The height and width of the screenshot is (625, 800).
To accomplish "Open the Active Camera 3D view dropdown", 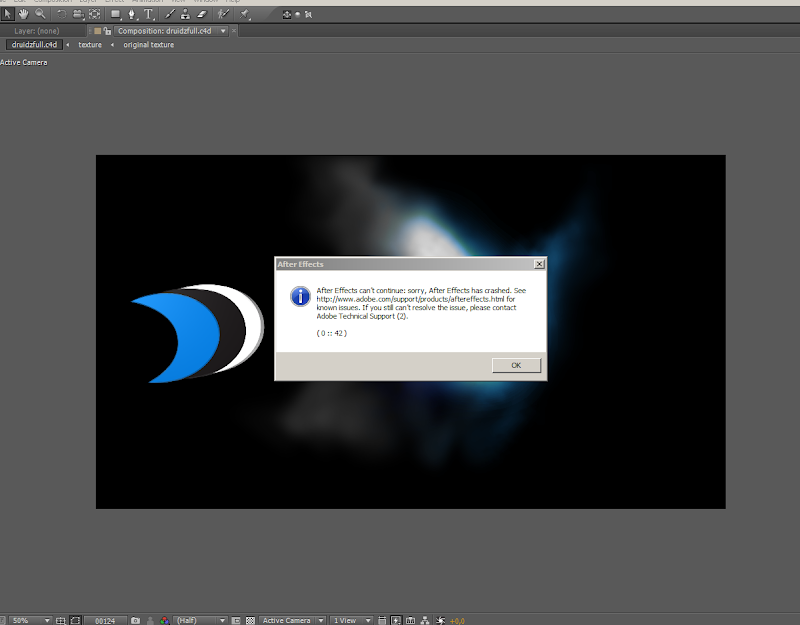I will point(292,620).
